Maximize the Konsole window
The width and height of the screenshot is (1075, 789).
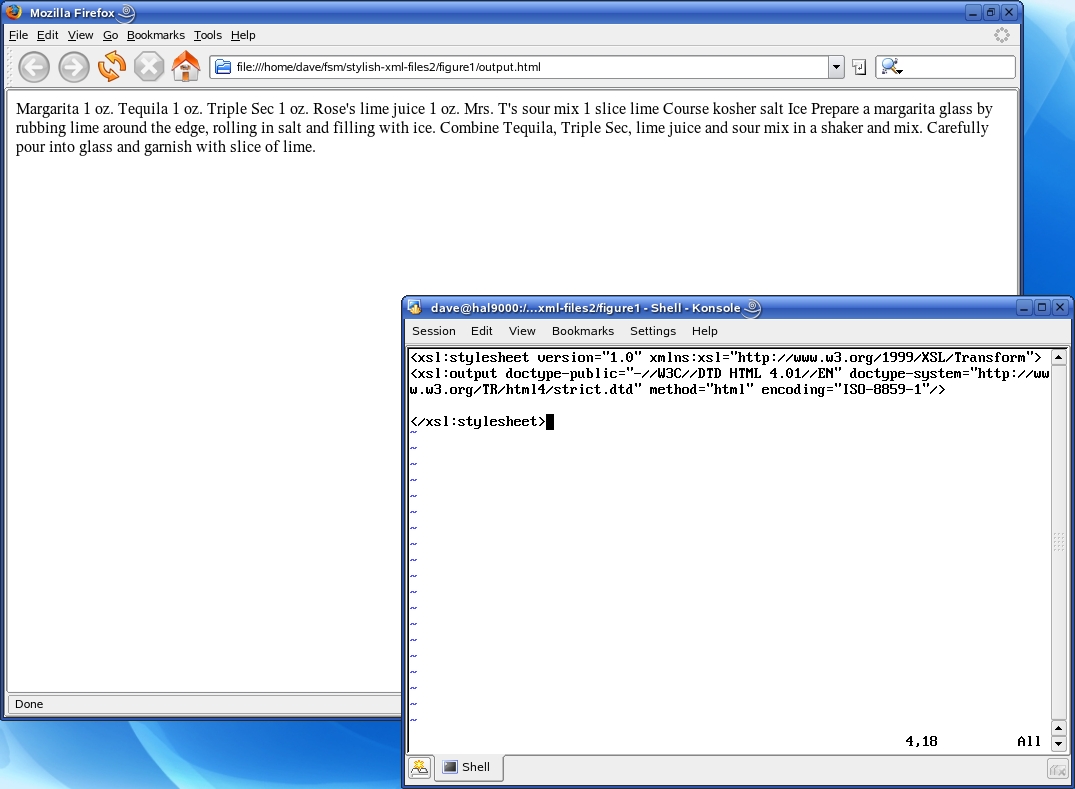coord(1041,308)
